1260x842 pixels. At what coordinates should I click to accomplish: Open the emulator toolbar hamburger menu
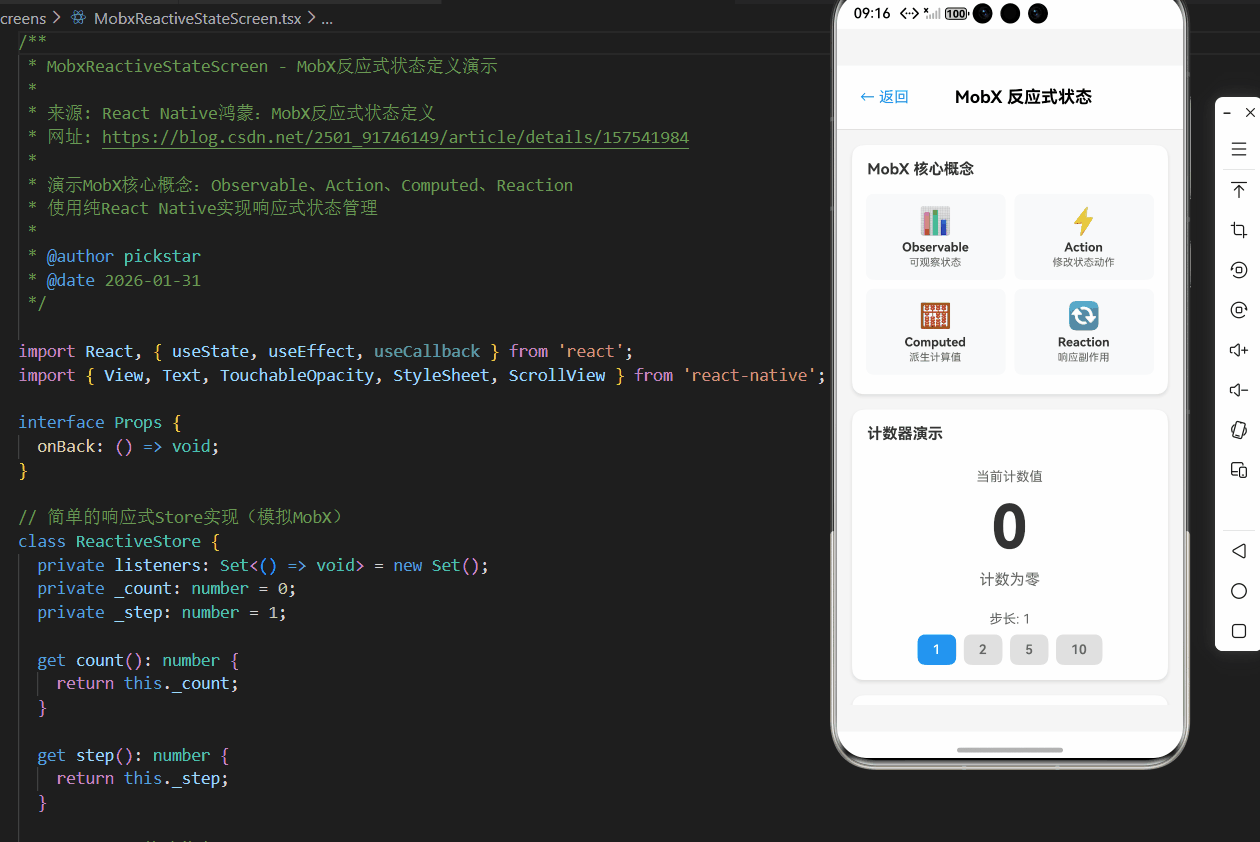pos(1238,150)
